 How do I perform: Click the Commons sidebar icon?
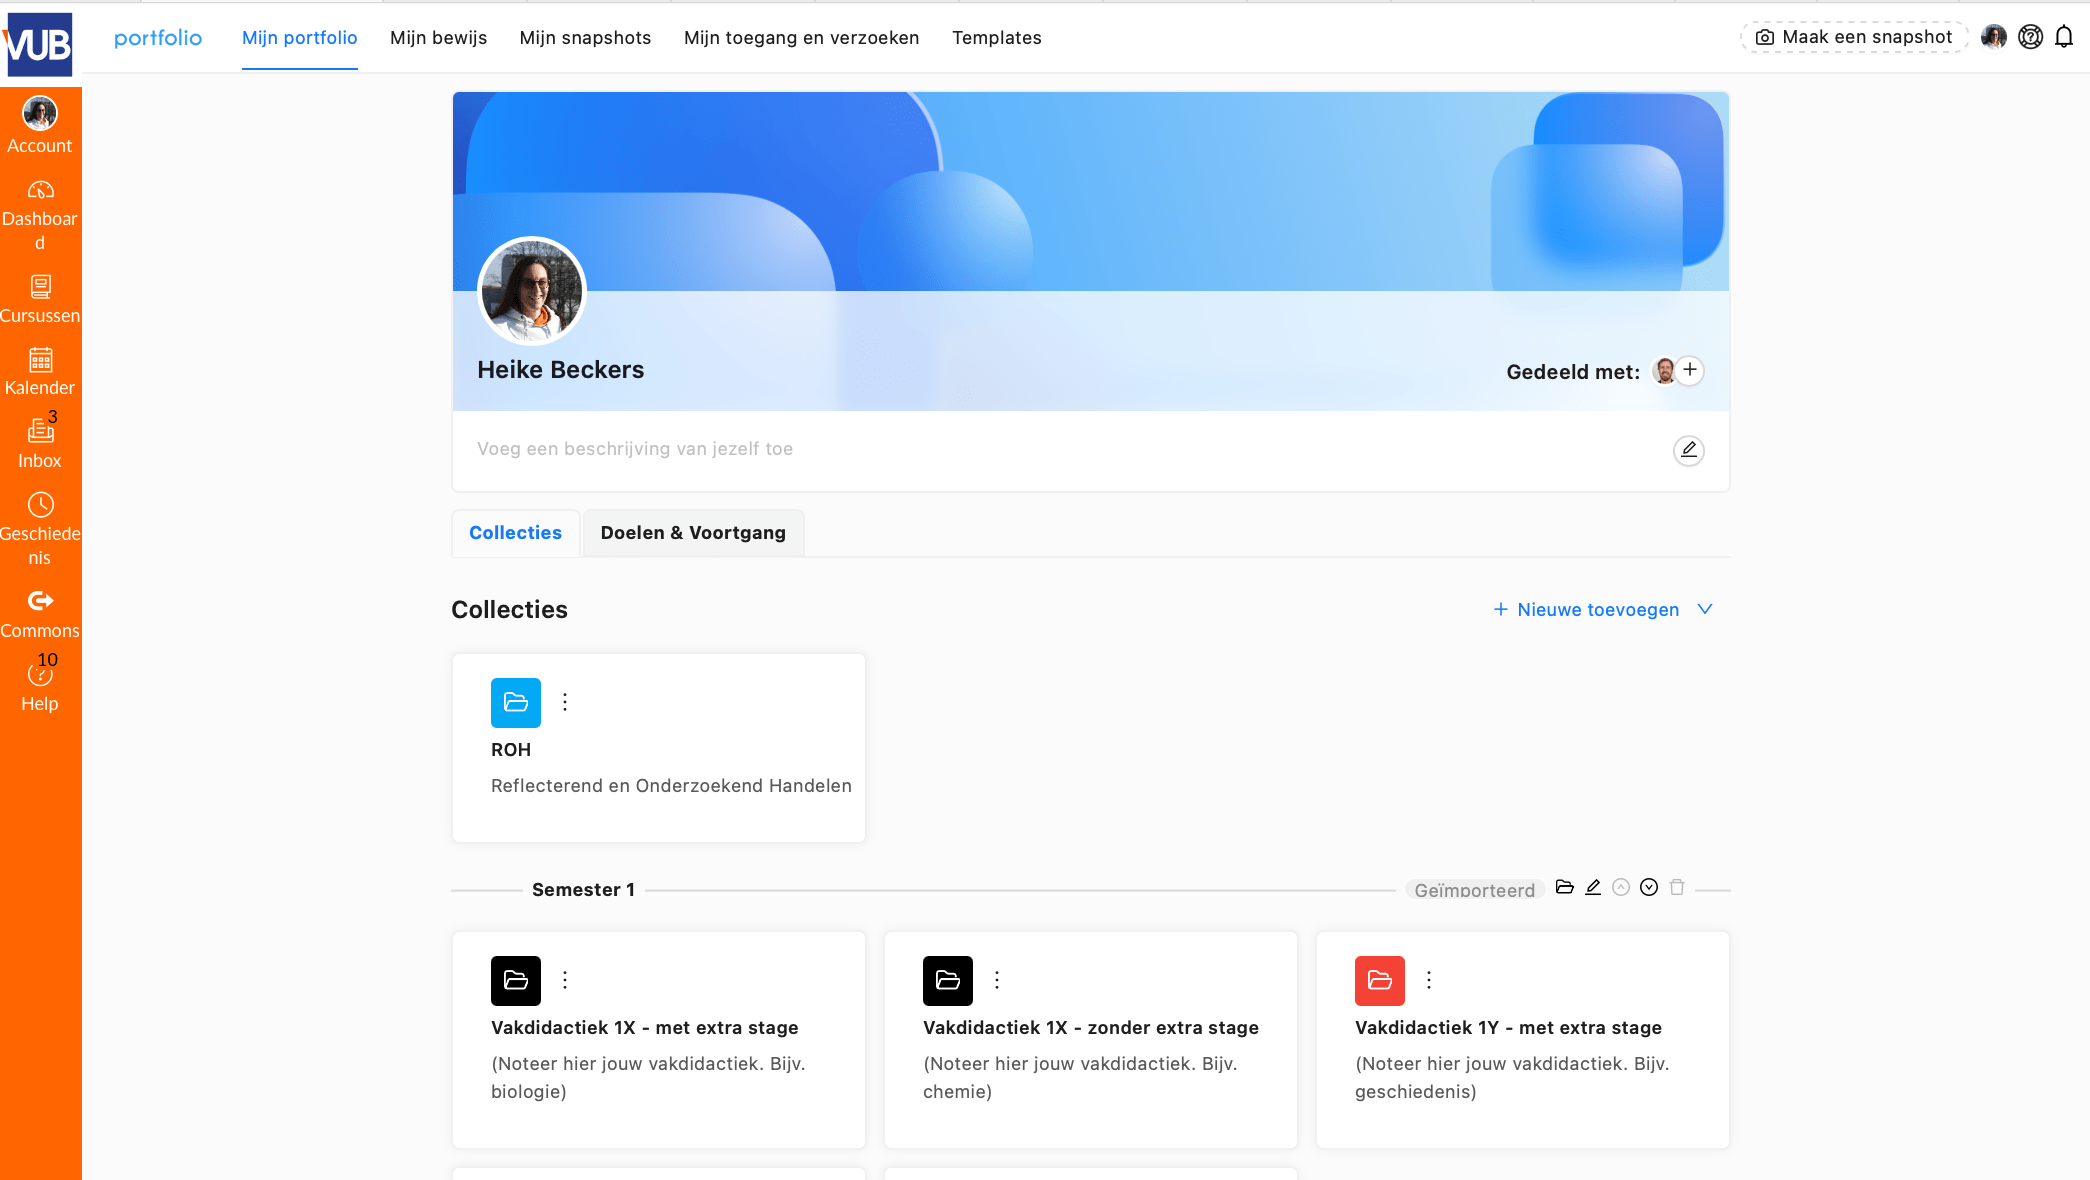tap(40, 613)
